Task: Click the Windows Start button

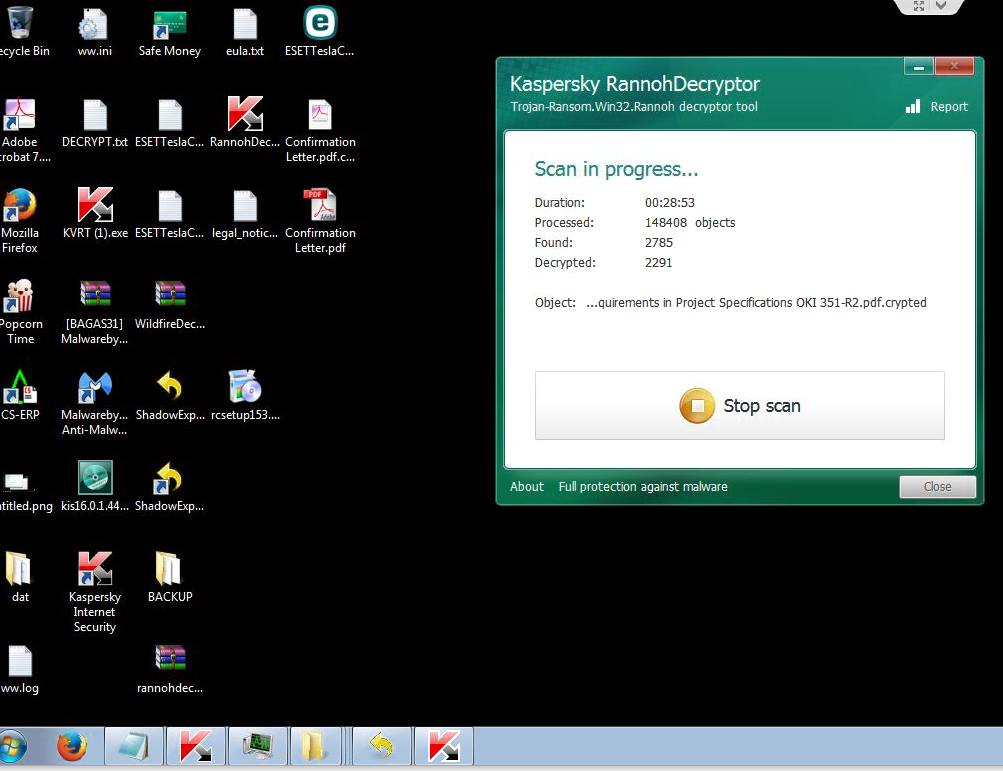Action: [14, 746]
